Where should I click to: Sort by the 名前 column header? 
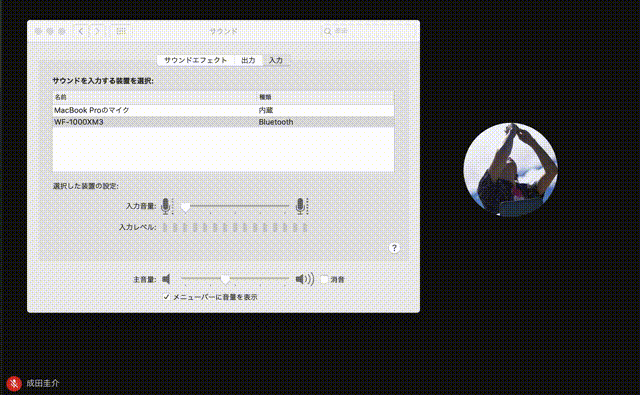[155, 97]
